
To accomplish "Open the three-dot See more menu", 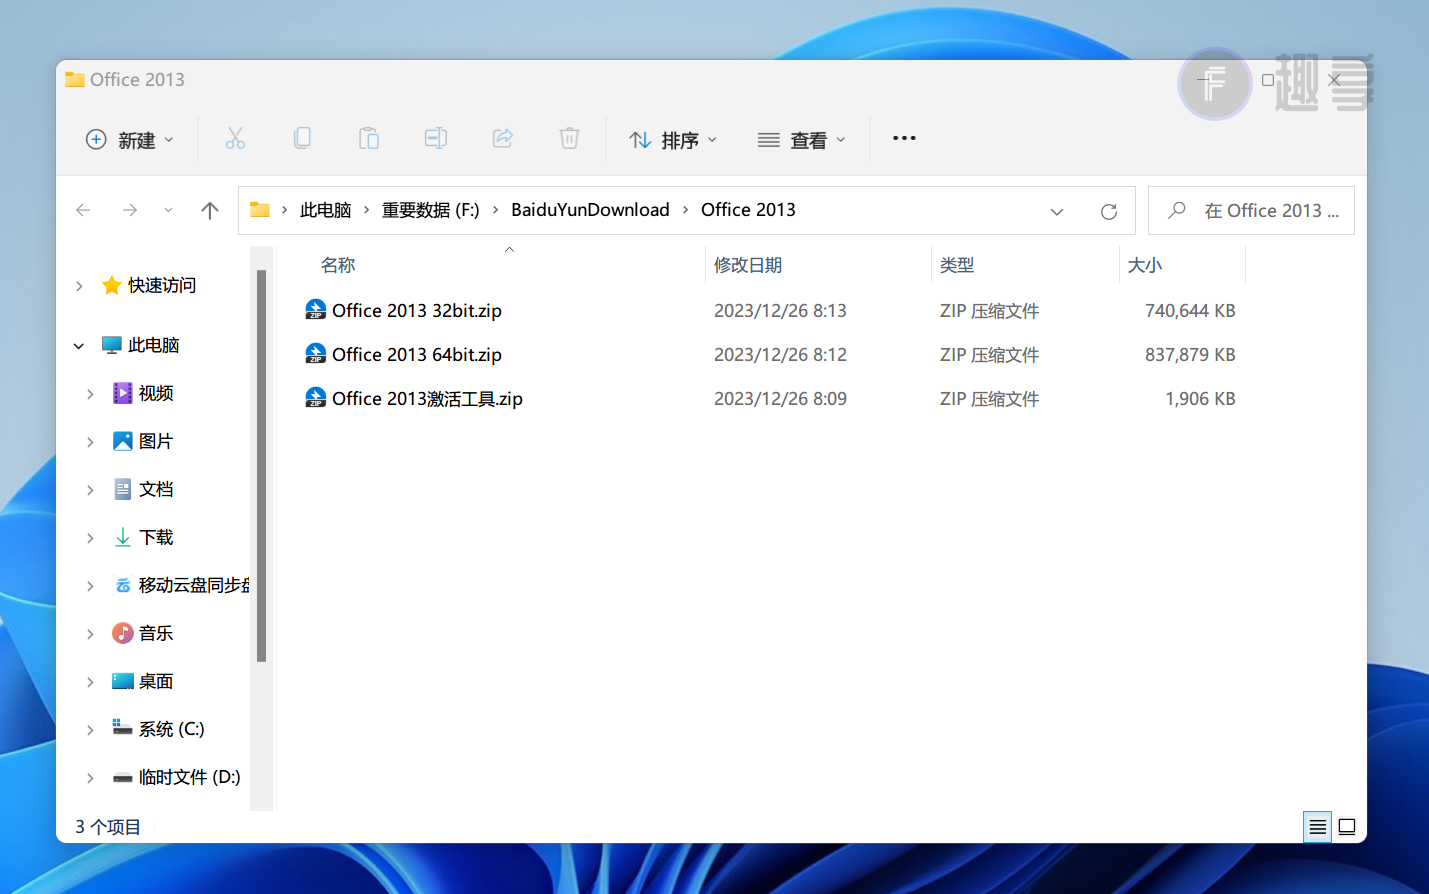I will click(x=904, y=139).
